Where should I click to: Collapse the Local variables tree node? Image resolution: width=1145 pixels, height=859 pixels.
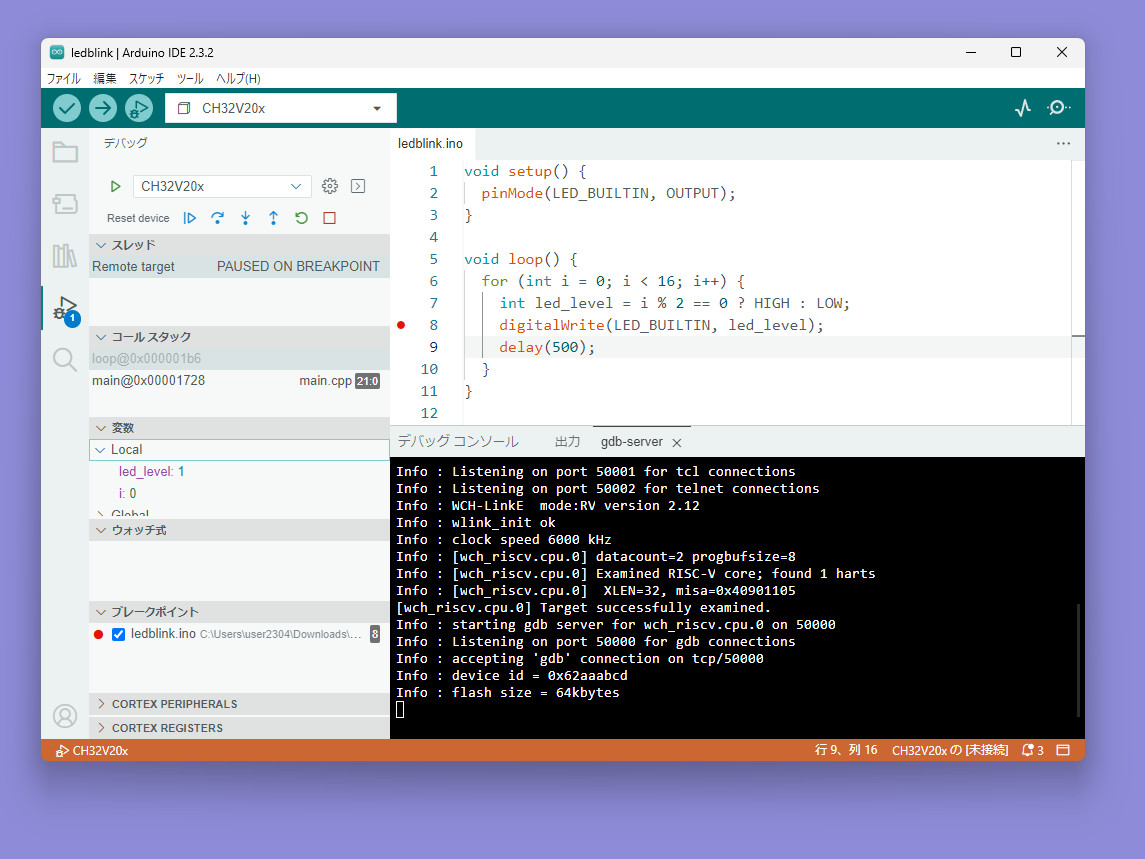click(x=100, y=450)
